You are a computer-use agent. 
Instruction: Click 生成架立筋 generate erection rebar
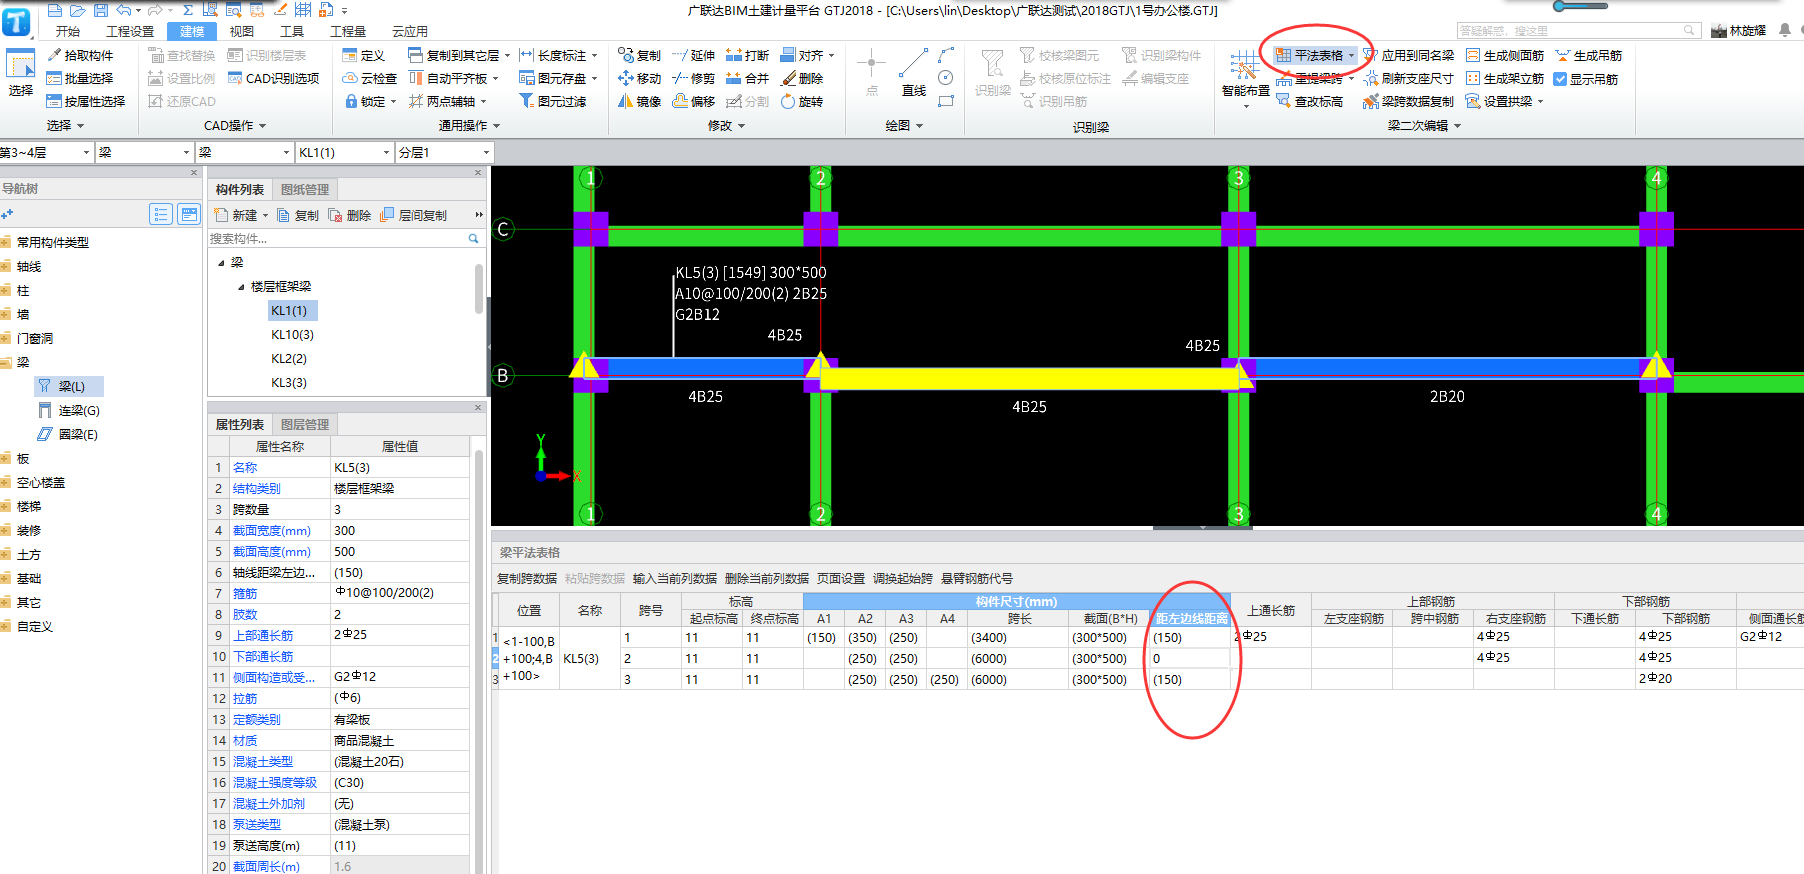tap(1505, 78)
